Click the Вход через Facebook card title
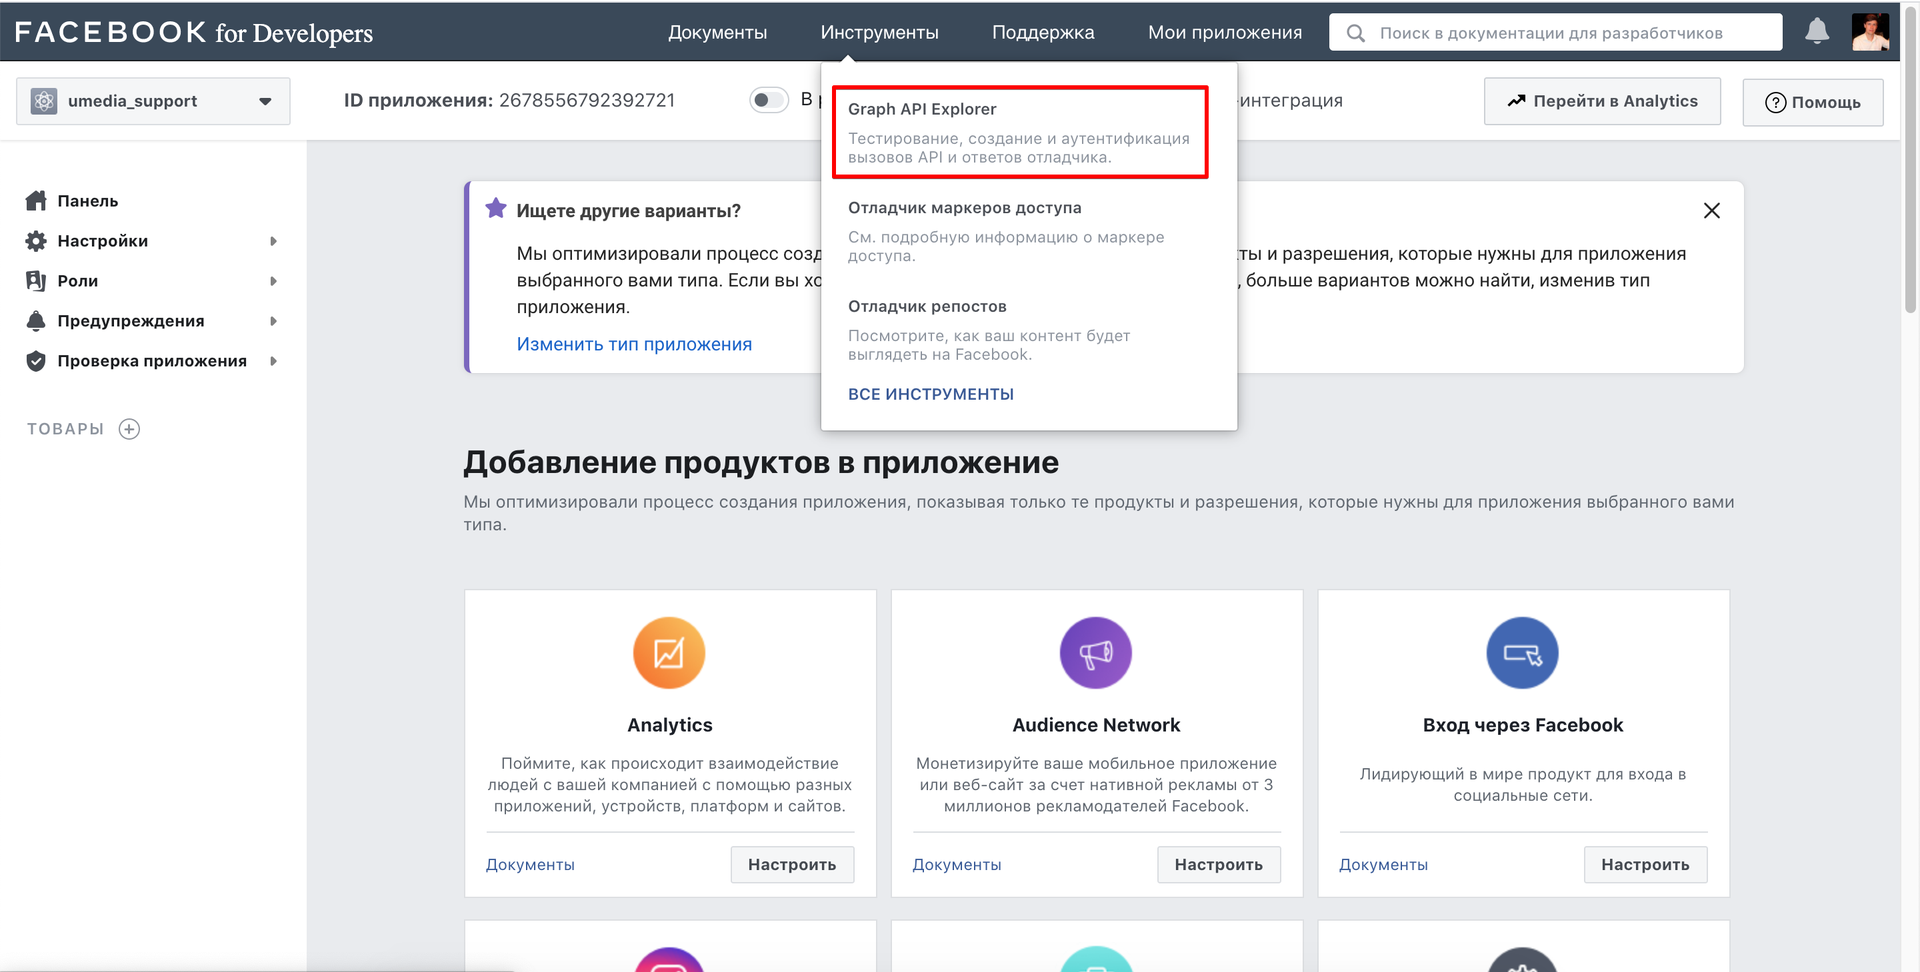The image size is (1920, 972). [1523, 725]
